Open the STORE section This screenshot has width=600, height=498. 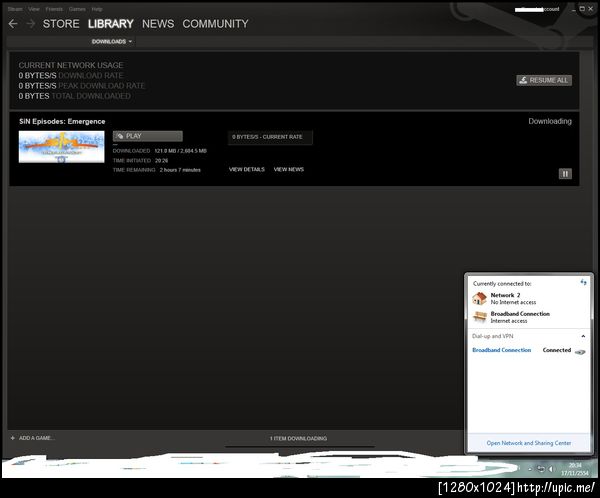(x=61, y=24)
